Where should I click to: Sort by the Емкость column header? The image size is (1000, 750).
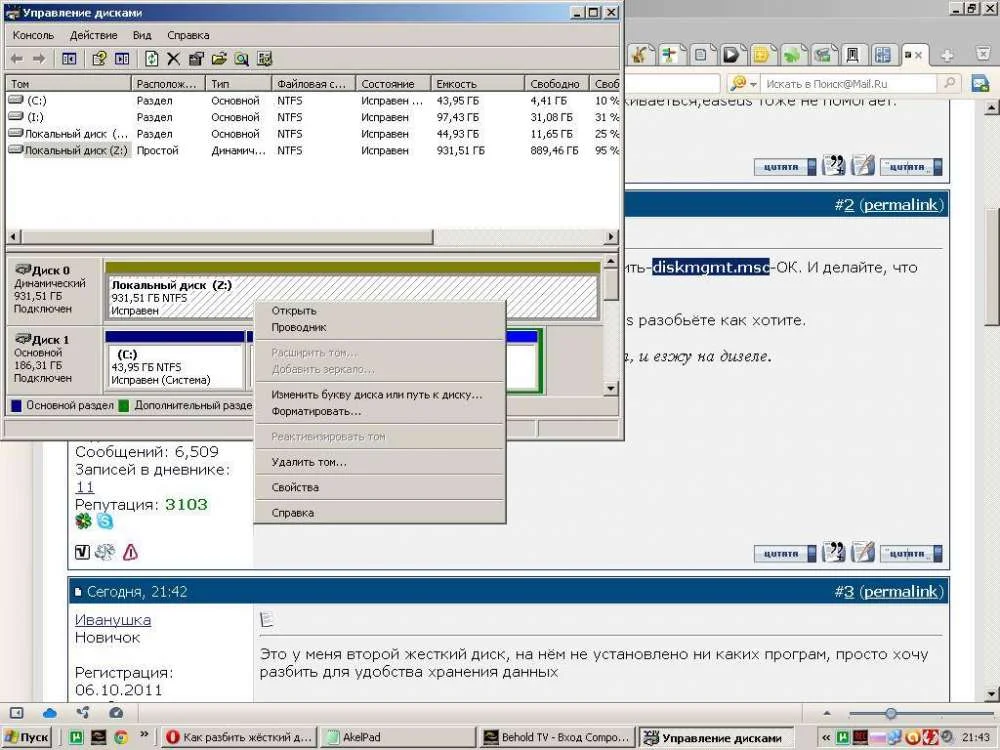pos(477,84)
